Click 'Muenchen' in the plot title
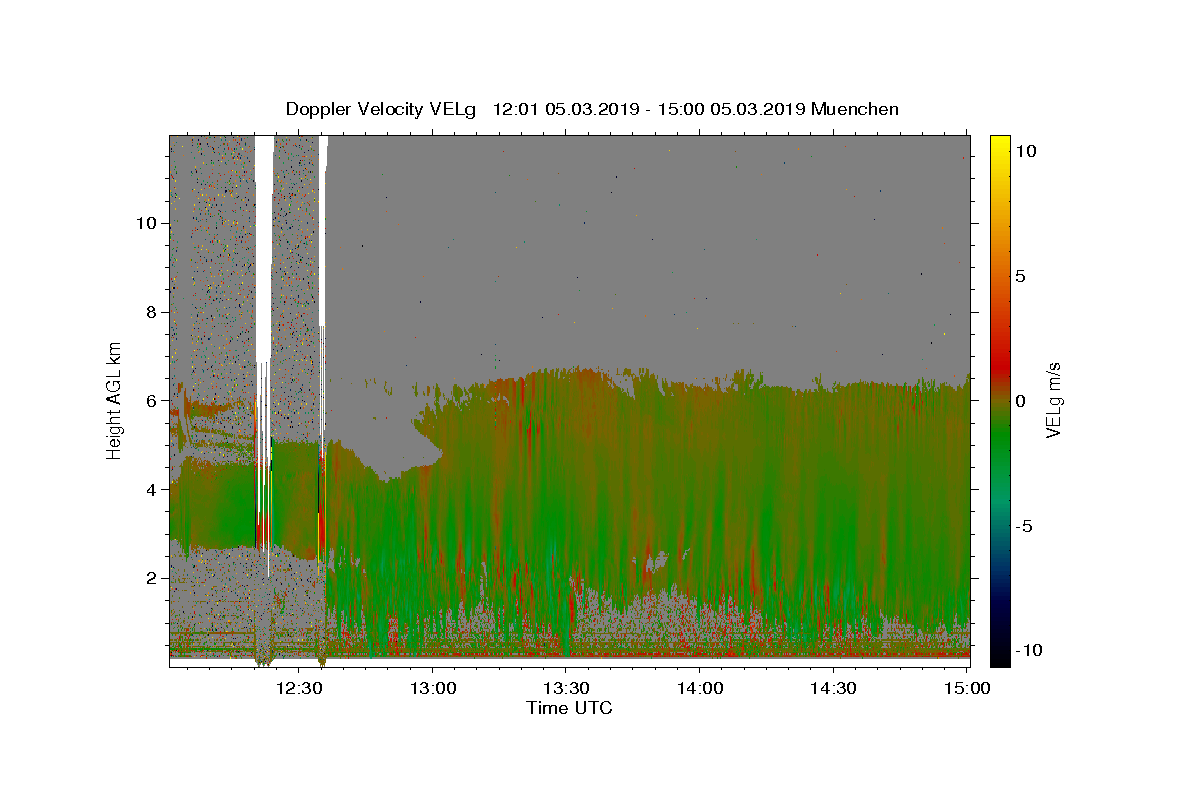The image size is (1200, 800). coord(855,109)
